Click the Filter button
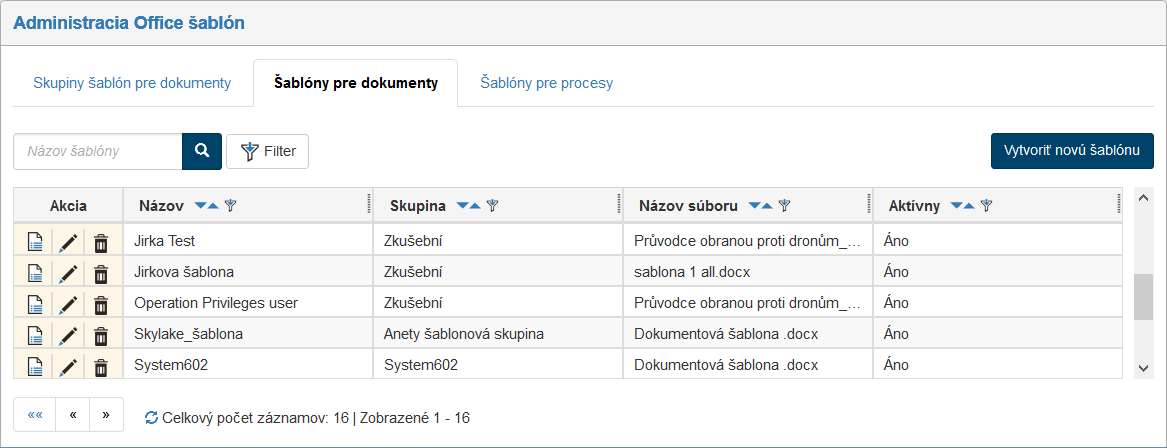The height and width of the screenshot is (448, 1167). [x=268, y=151]
